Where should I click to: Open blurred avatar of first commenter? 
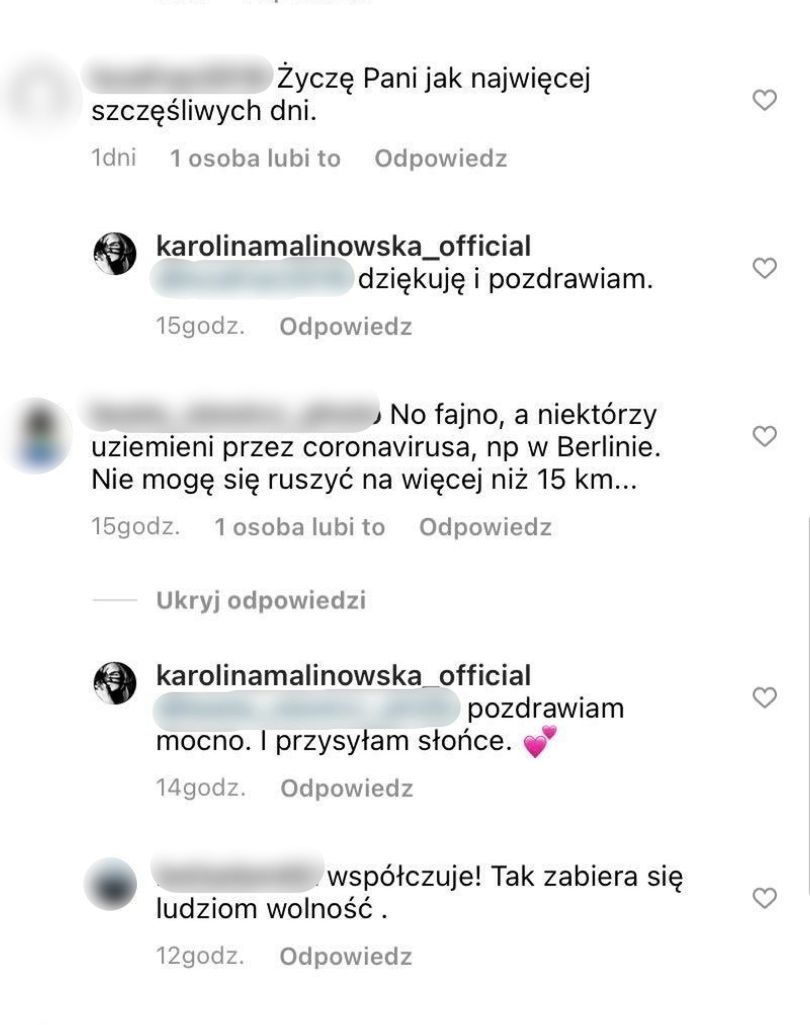coord(37,97)
